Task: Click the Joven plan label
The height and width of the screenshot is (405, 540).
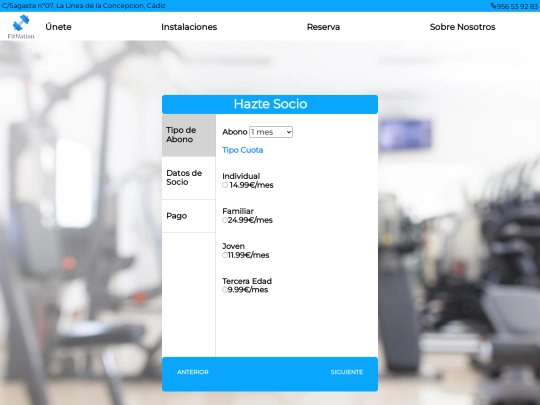Action: click(233, 246)
